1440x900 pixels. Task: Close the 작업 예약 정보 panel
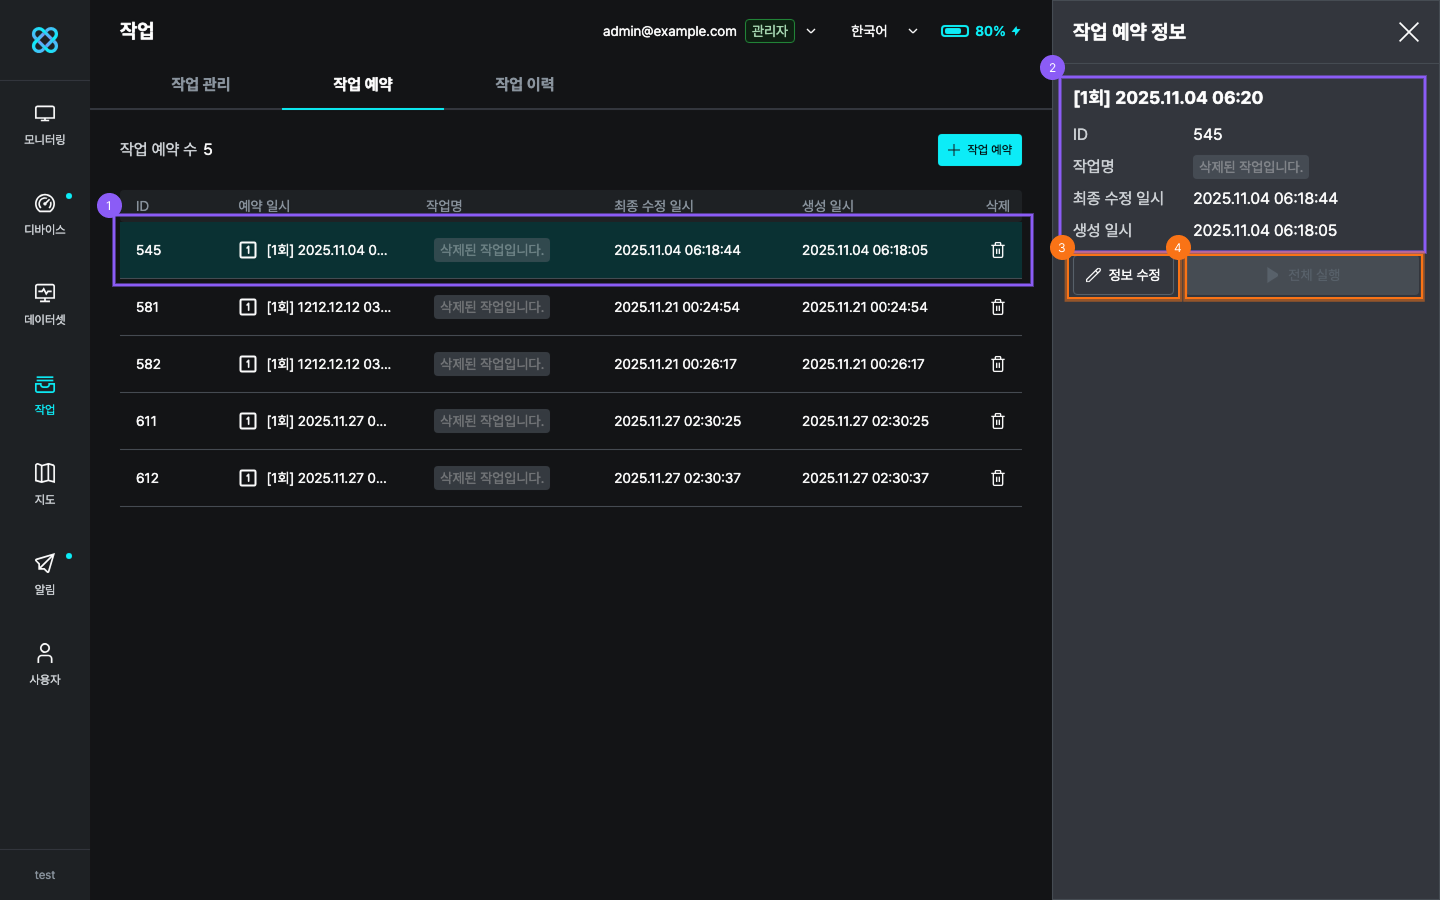[x=1408, y=32]
